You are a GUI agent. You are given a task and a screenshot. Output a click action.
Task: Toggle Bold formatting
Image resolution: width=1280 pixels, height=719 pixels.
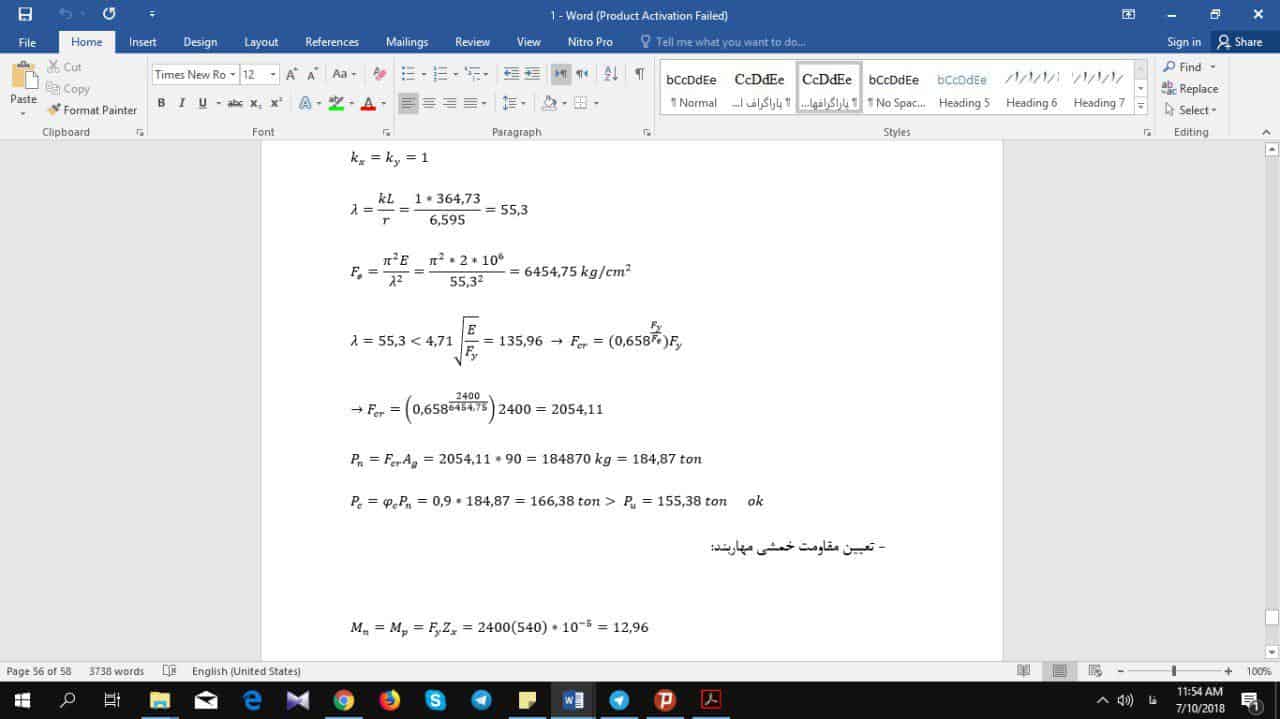(x=161, y=103)
